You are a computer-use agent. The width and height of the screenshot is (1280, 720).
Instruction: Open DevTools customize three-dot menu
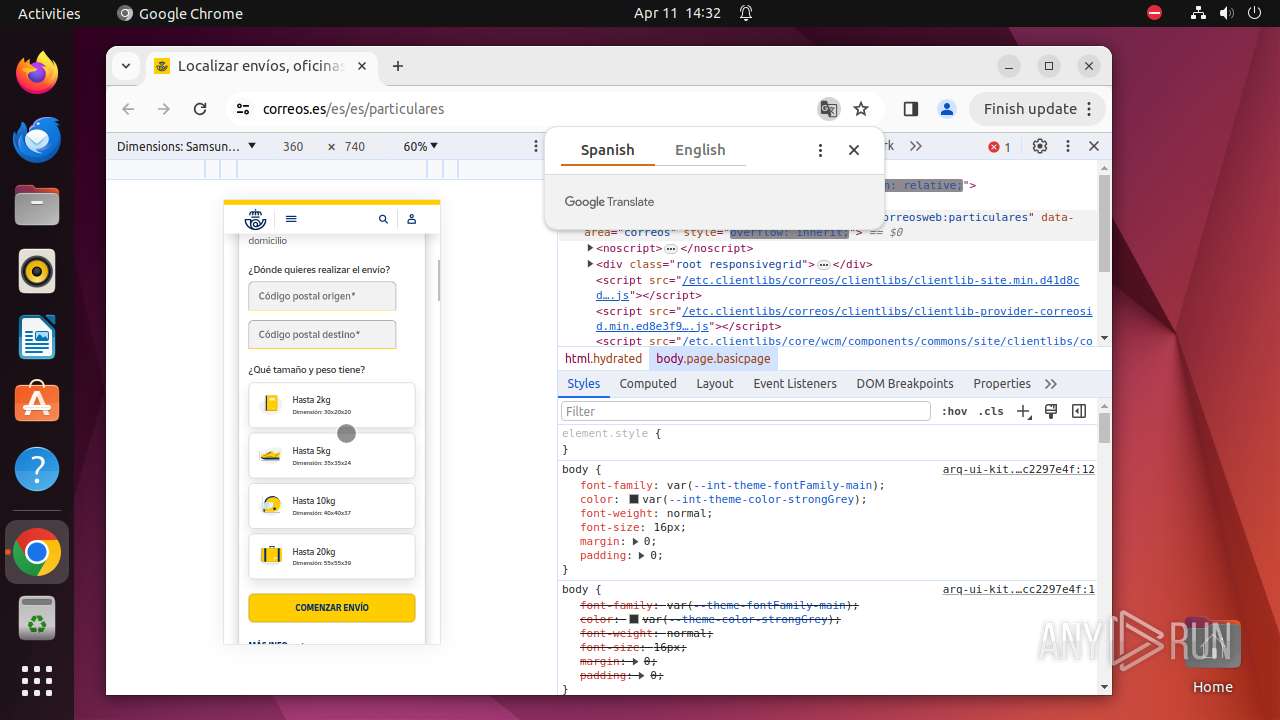[1068, 146]
